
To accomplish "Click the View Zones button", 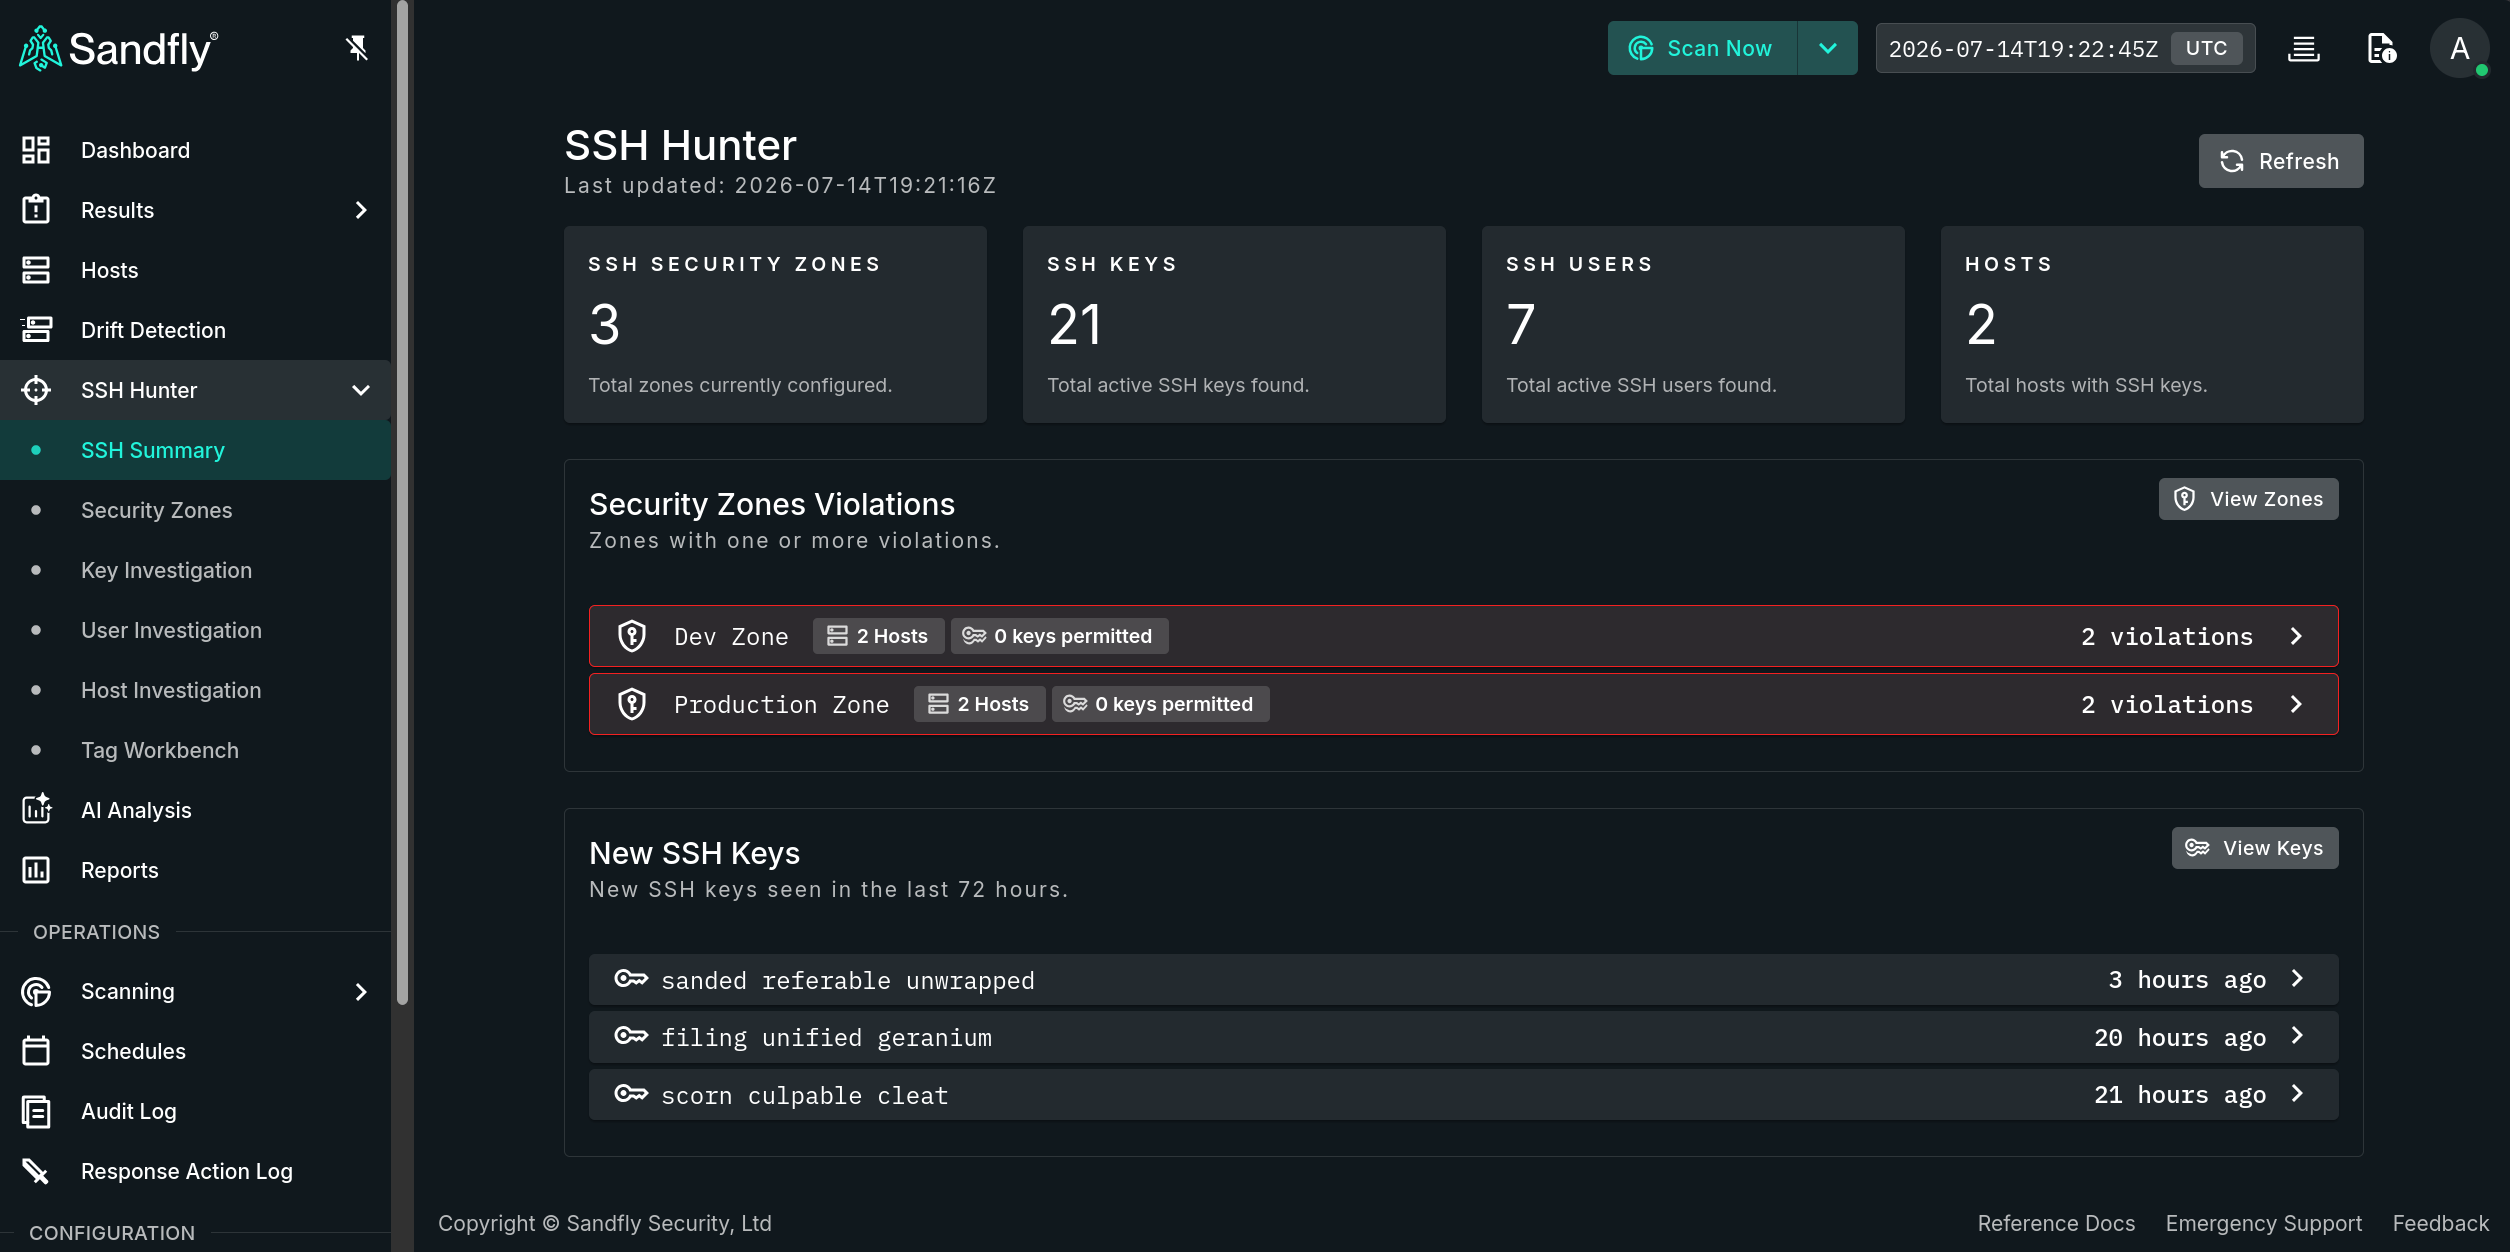I will (x=2249, y=499).
